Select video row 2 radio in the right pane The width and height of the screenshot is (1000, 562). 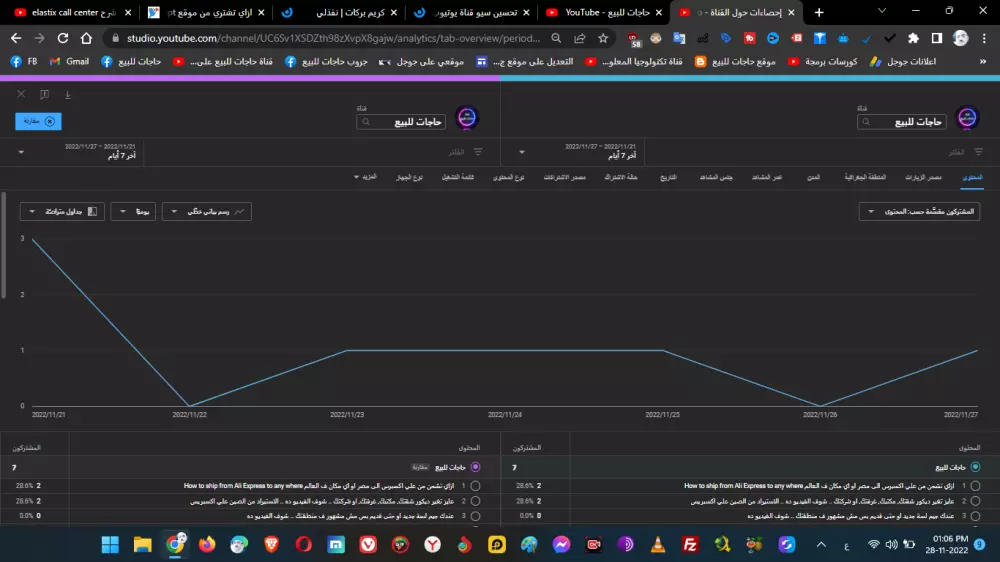click(x=975, y=501)
